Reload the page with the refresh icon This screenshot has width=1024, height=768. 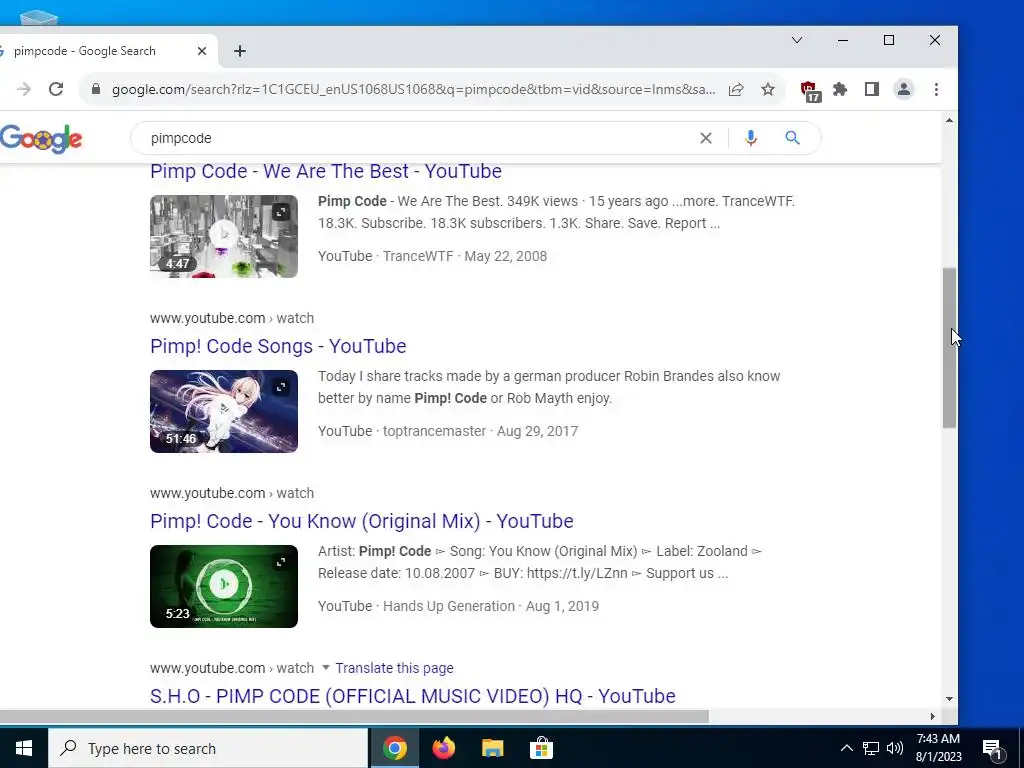(56, 89)
